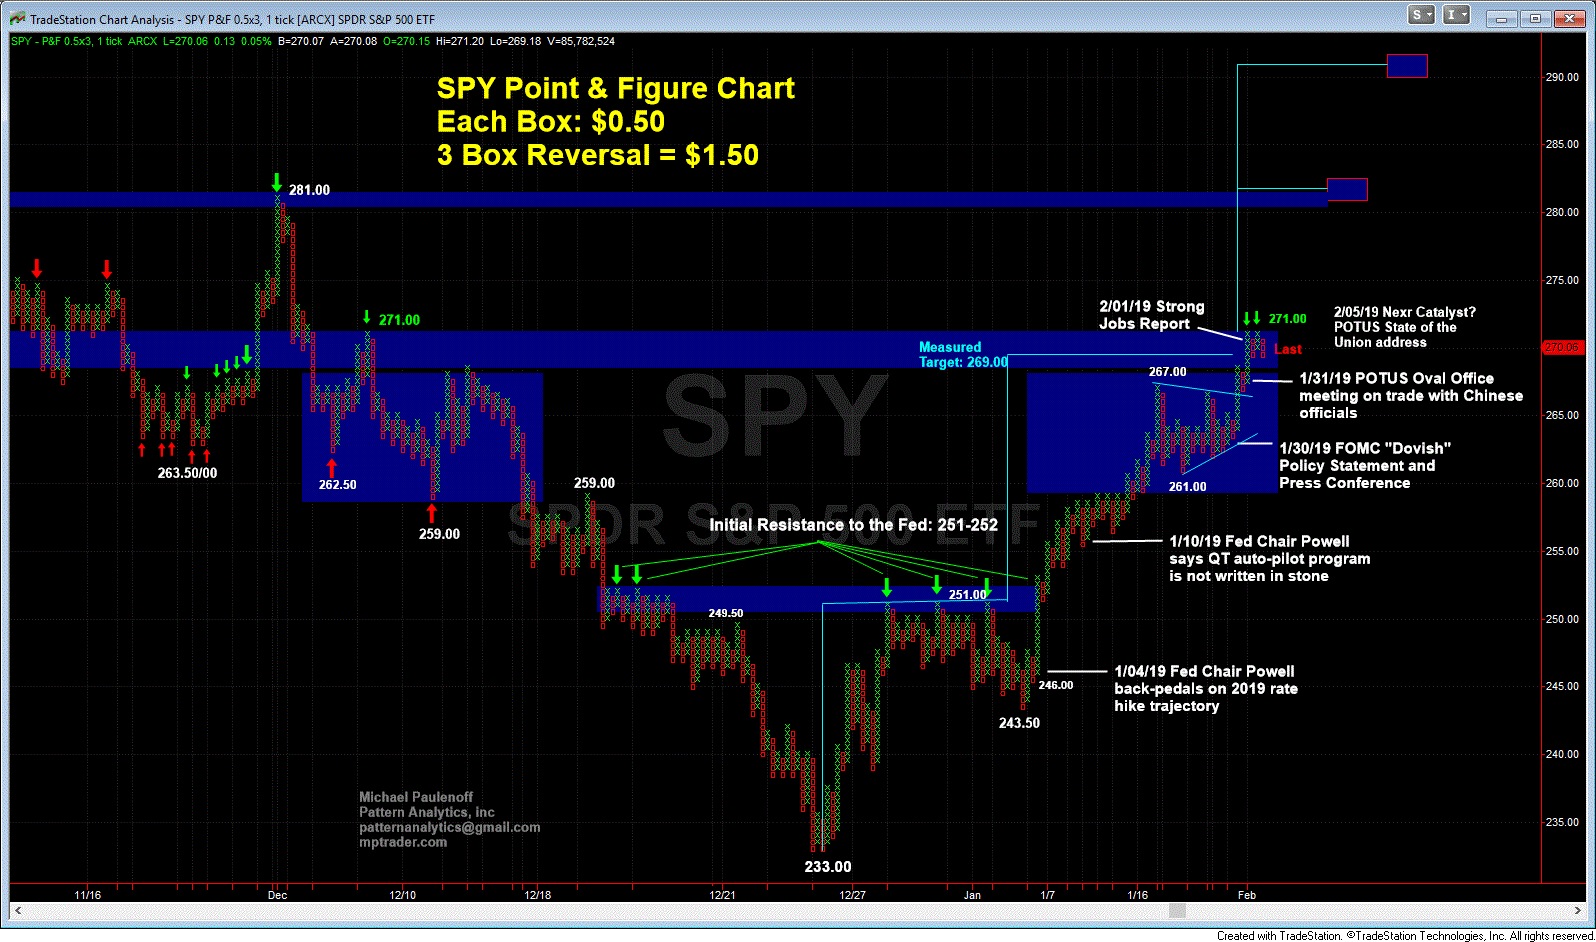Screen dimensions: 1596x942
Task: Click the 'V=85,782,524' volume status value
Action: point(580,41)
